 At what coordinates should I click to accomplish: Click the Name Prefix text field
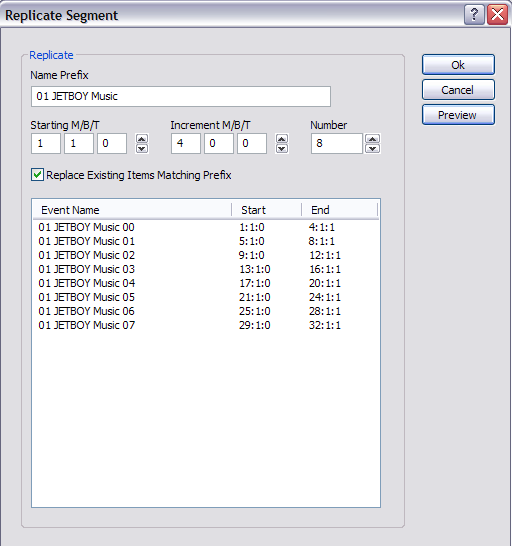click(181, 96)
